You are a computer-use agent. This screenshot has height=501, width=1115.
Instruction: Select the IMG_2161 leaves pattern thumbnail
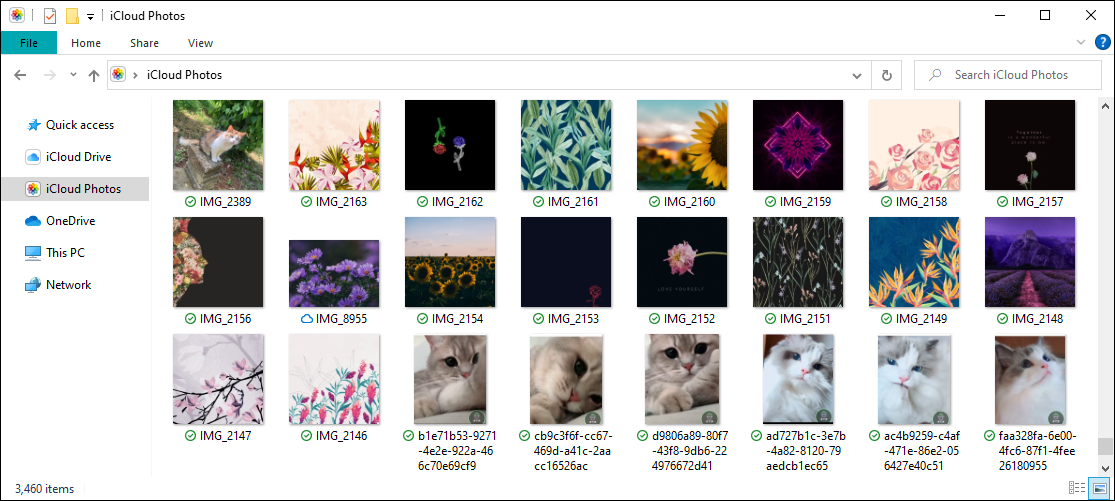coord(566,145)
